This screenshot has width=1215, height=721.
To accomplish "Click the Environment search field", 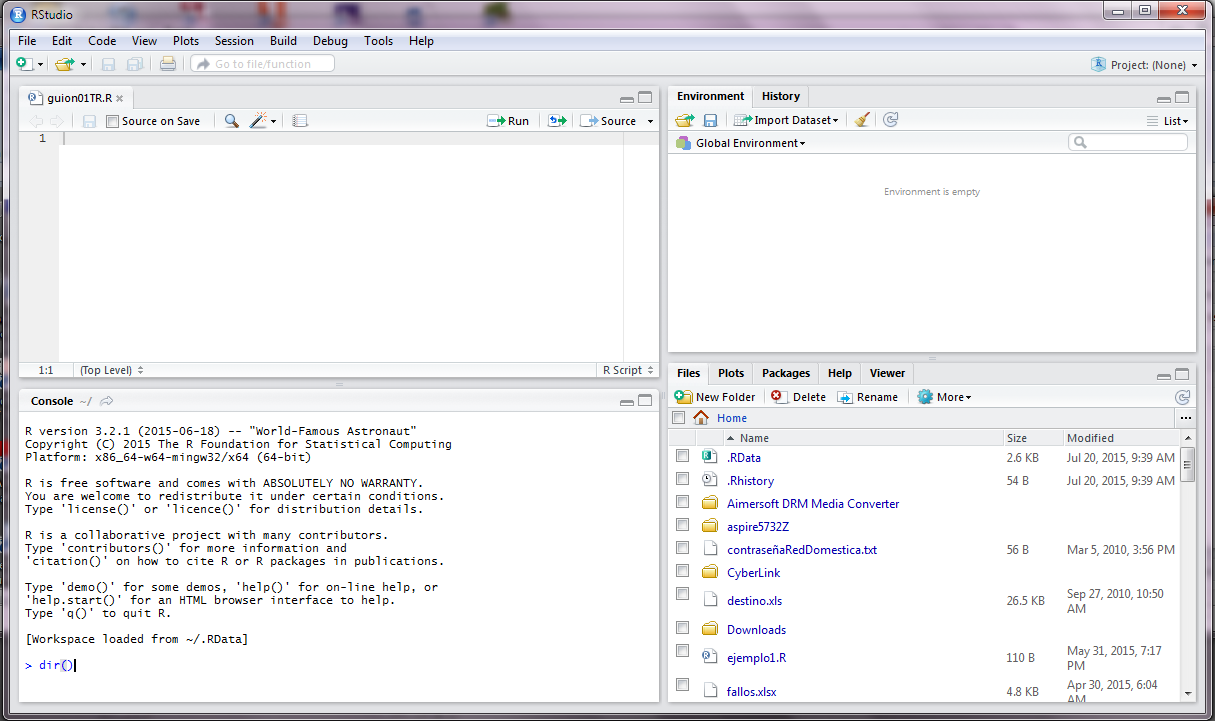I will [x=1128, y=143].
